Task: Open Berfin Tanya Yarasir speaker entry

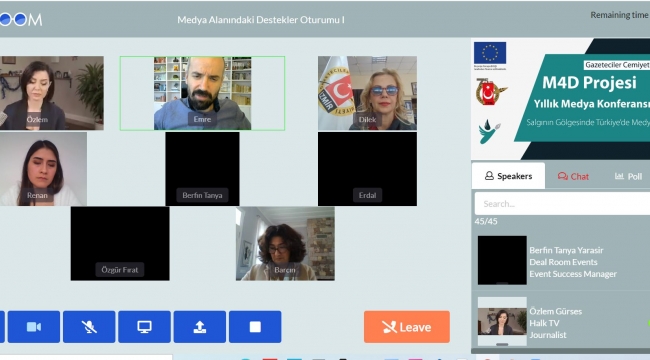Action: [562, 260]
